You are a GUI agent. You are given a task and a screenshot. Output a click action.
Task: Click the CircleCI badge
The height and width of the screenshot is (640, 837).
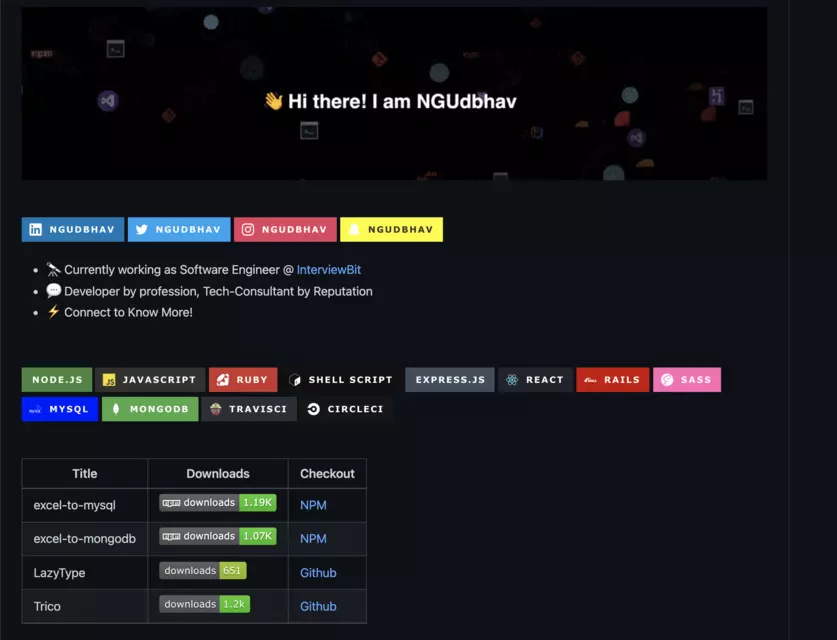point(346,409)
